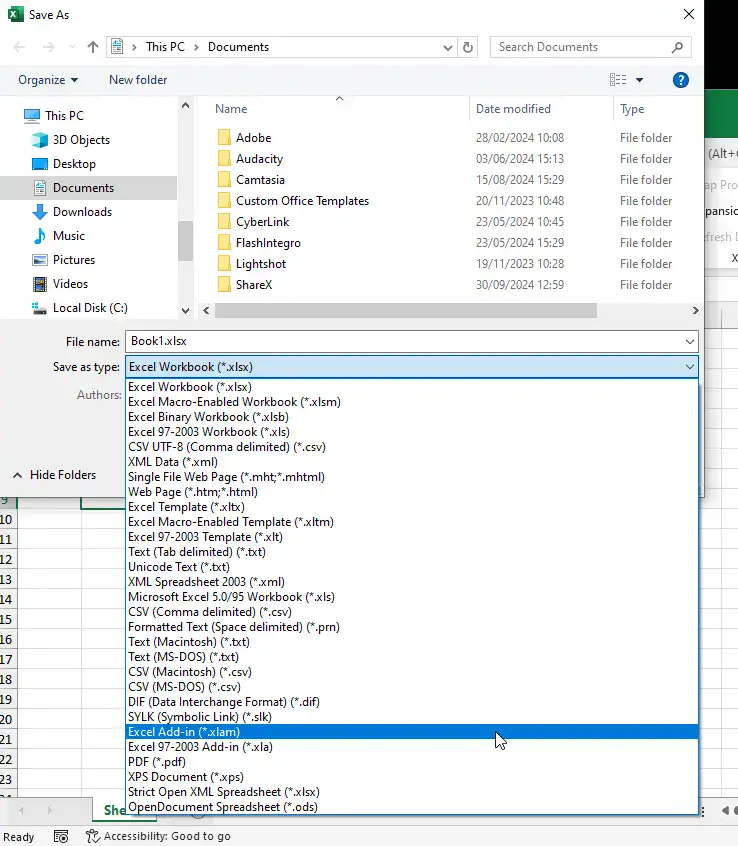Click the view options icon
The image size is (738, 846).
pyautogui.click(x=618, y=80)
